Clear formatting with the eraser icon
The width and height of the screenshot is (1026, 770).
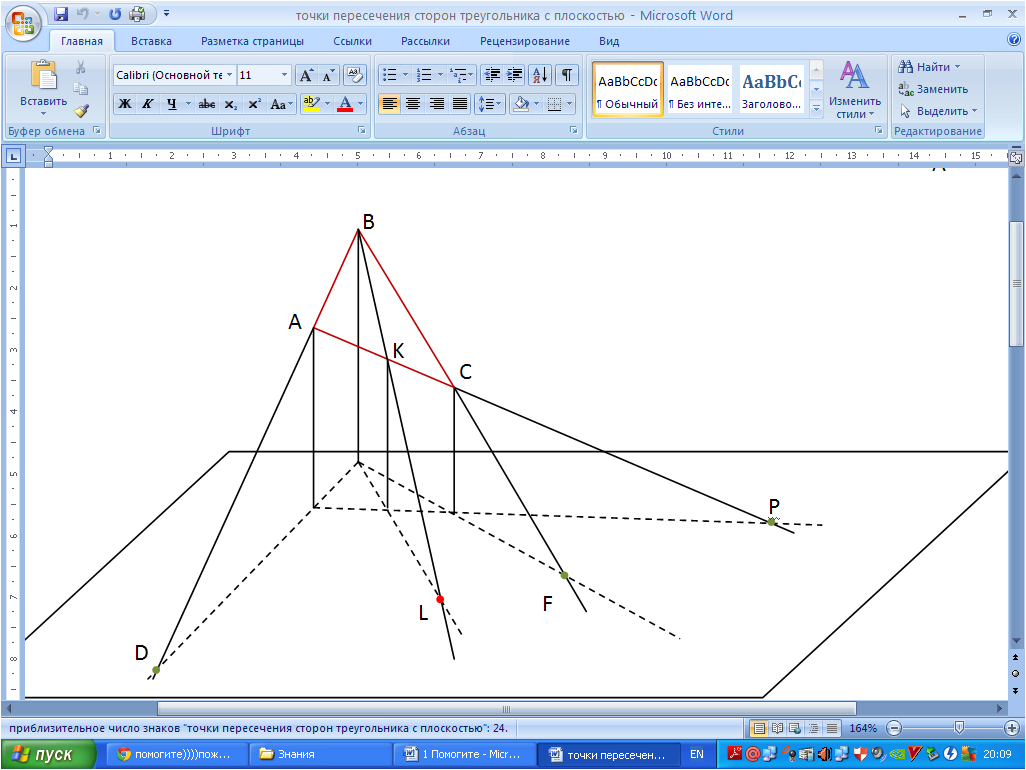[x=355, y=75]
